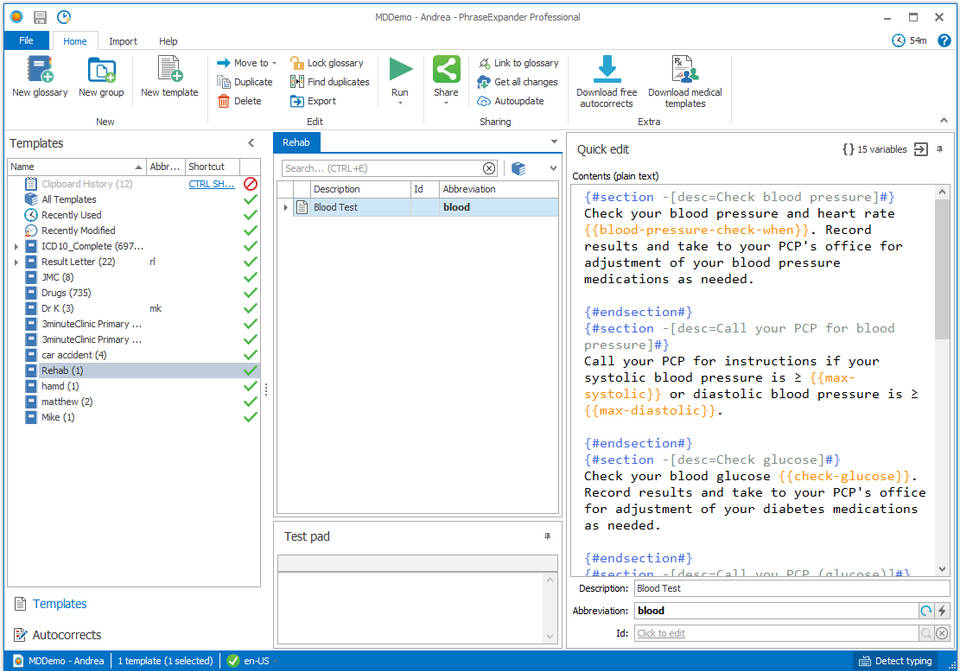Click Download medical templates
This screenshot has width=960, height=671.
[x=685, y=71]
